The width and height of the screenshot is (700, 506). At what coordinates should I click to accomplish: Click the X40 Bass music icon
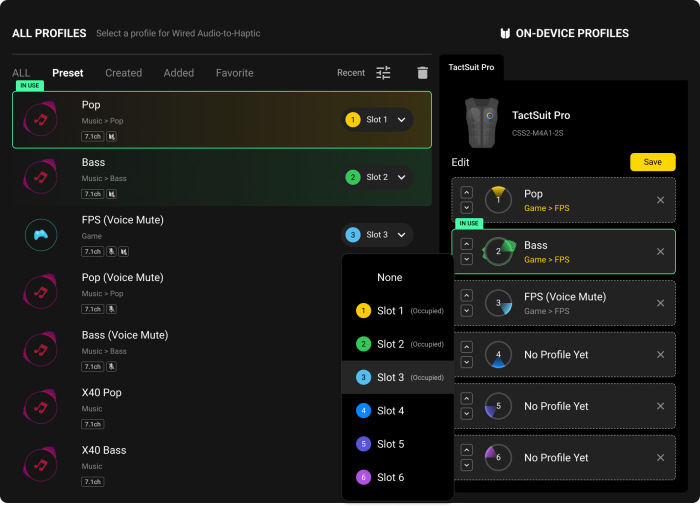pos(41,465)
